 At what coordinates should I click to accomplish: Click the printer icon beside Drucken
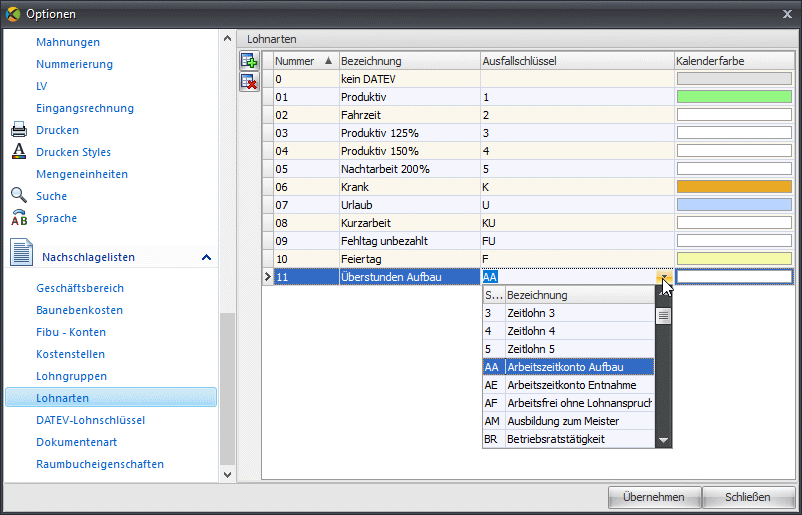click(x=19, y=130)
